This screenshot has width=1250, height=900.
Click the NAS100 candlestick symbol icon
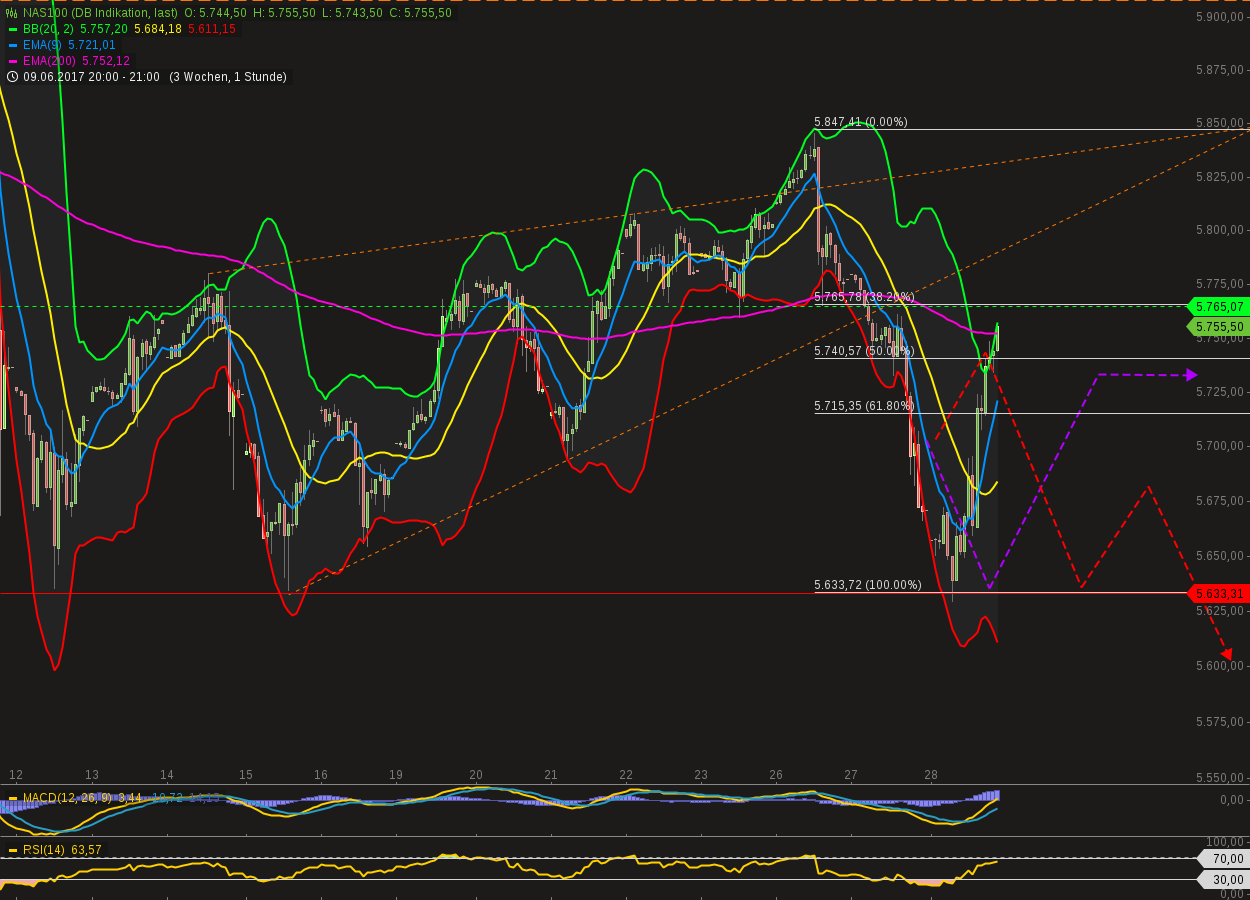10,14
